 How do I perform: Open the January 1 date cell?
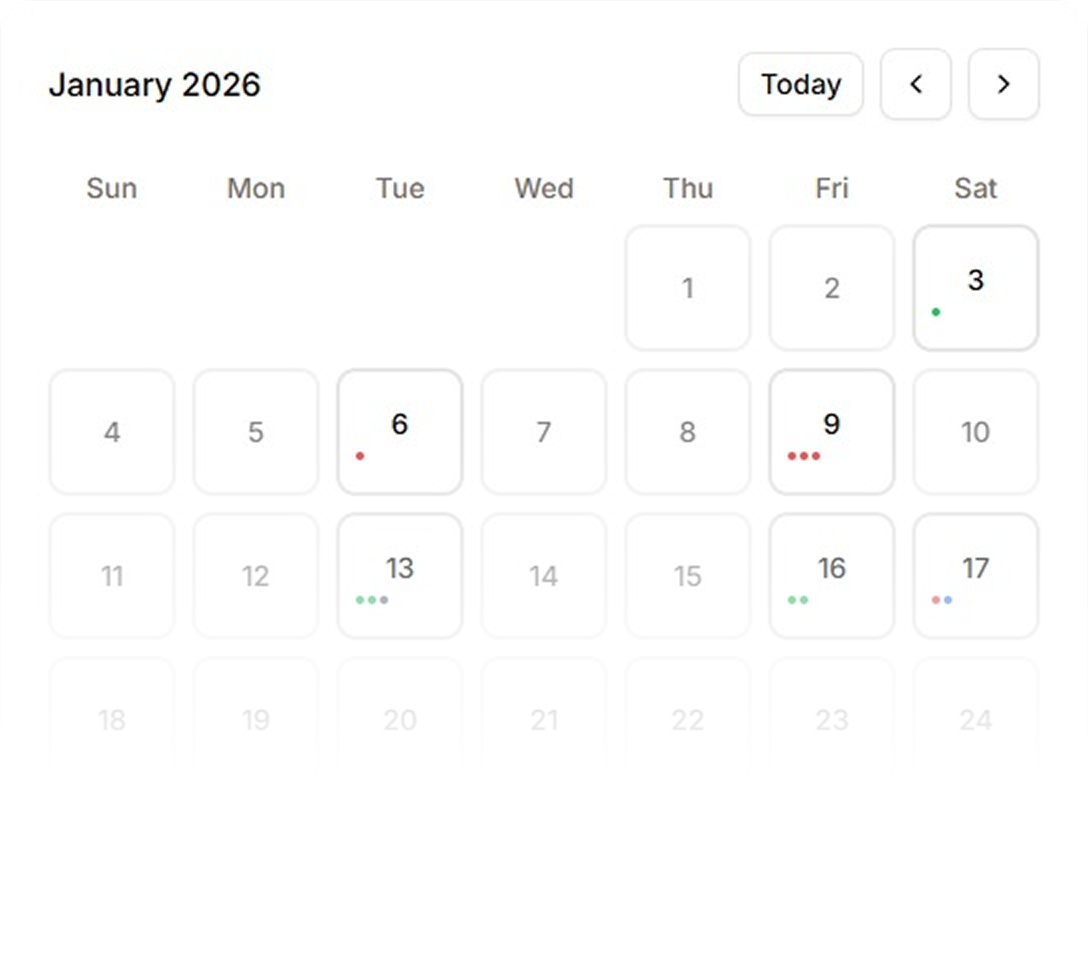tap(687, 288)
